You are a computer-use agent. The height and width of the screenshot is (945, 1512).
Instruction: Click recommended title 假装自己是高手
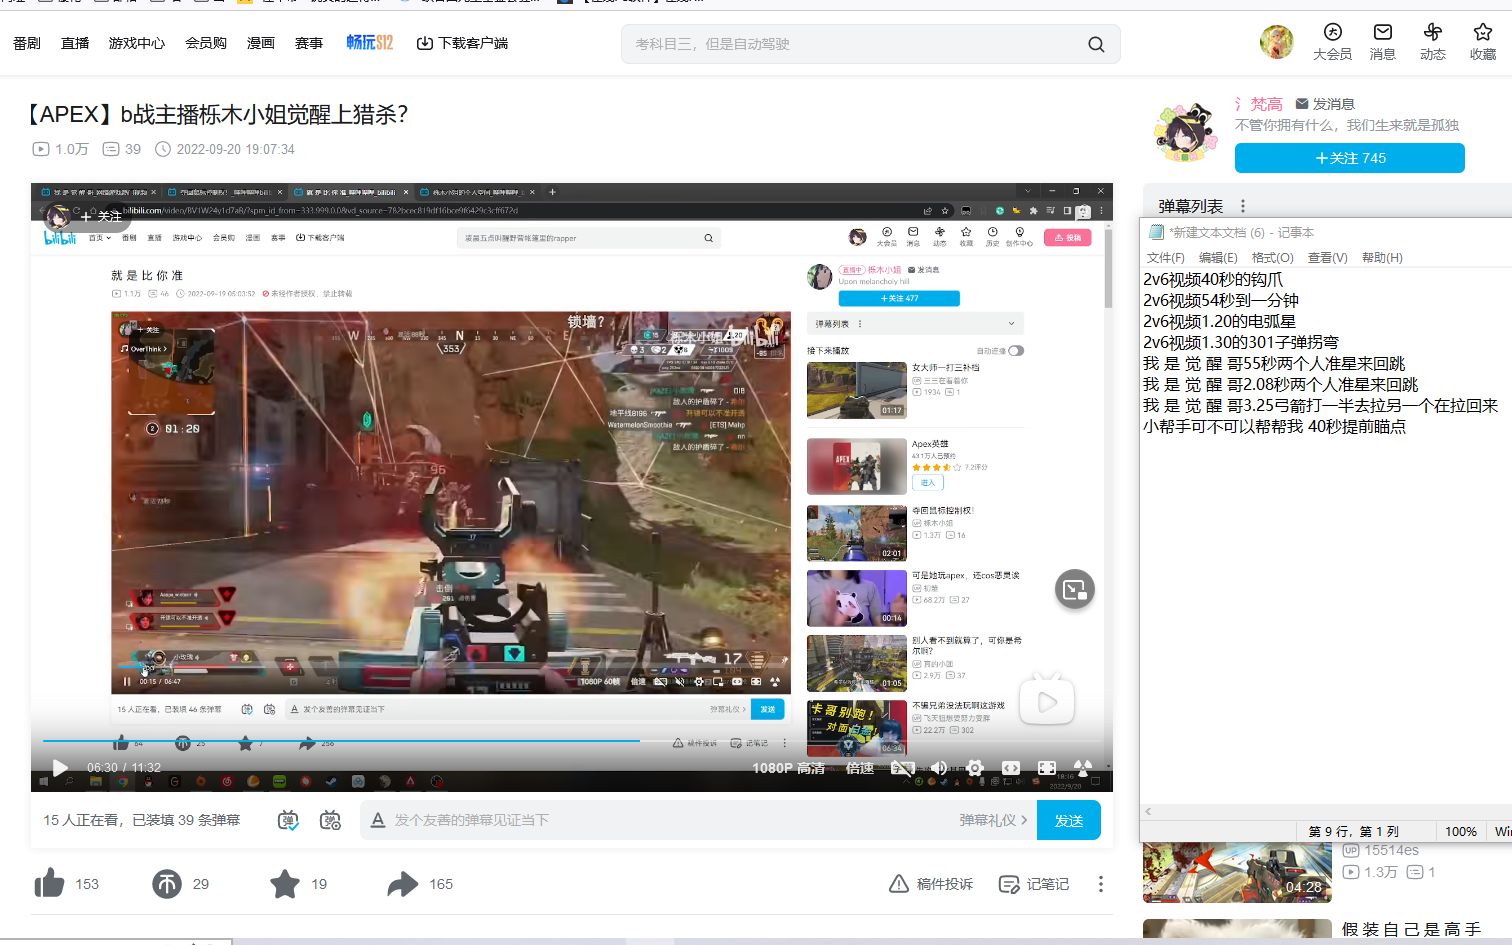coord(1411,929)
